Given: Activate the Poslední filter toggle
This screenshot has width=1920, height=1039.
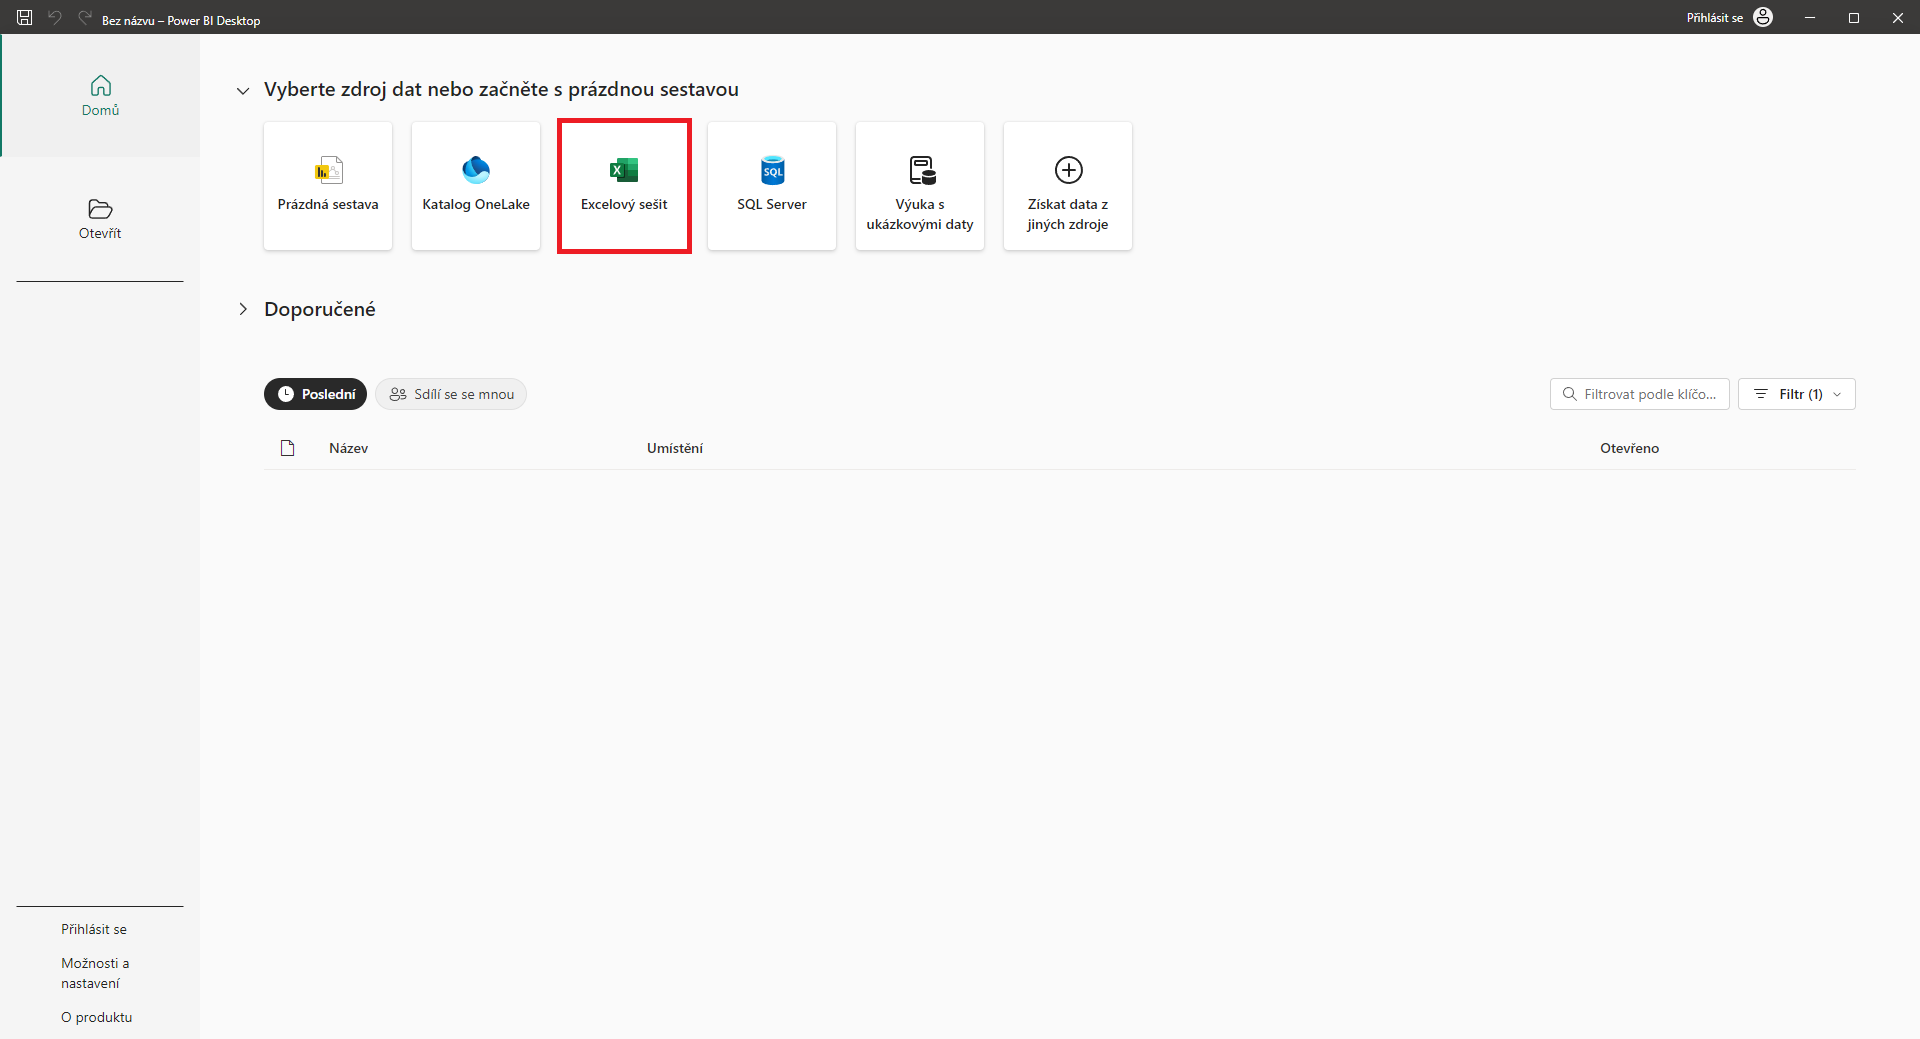Looking at the screenshot, I should pos(315,393).
